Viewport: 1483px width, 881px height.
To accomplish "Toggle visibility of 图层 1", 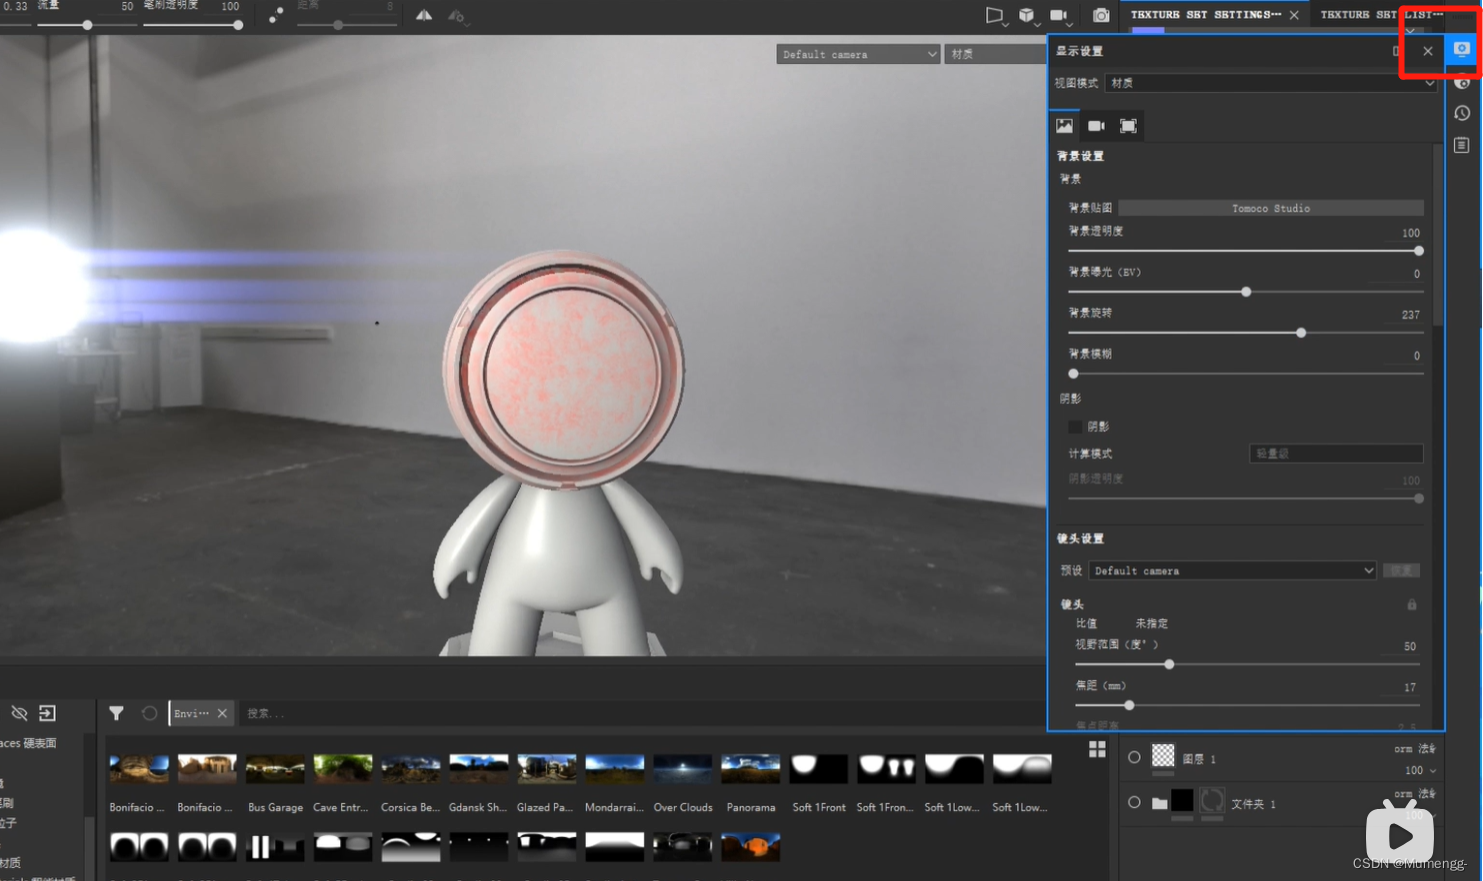I will [x=1134, y=757].
